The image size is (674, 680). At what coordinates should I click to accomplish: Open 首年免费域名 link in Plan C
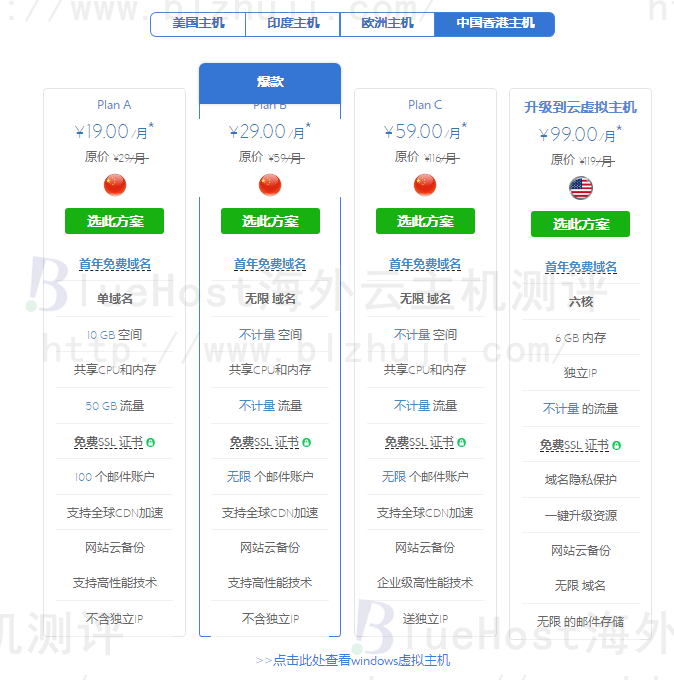(x=425, y=264)
